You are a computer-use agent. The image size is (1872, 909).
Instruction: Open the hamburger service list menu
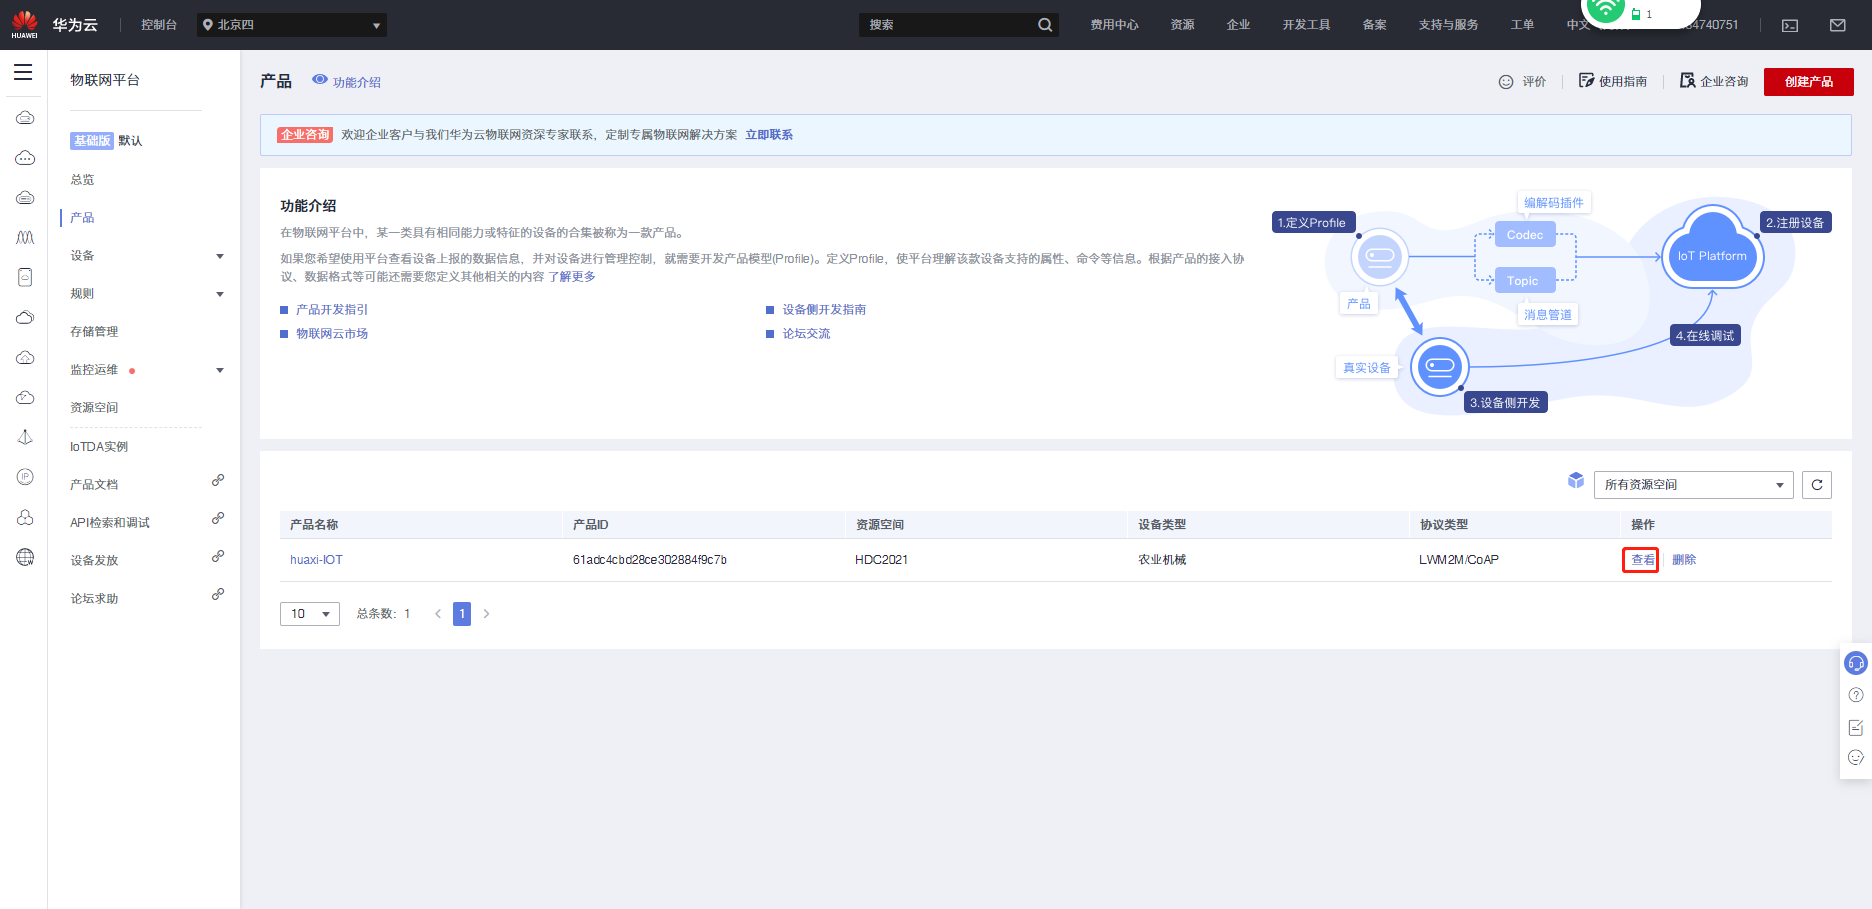[23, 72]
